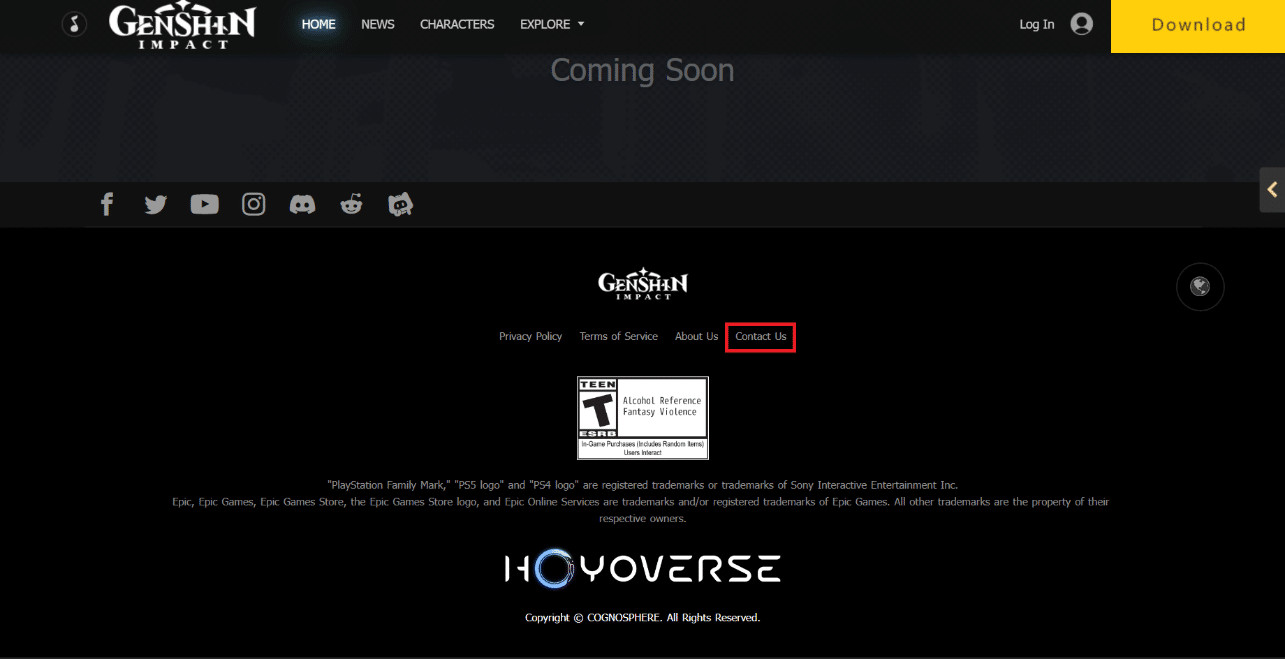Viewport: 1285px width, 659px height.
Task: Go to the NEWS menu item
Action: tap(378, 24)
